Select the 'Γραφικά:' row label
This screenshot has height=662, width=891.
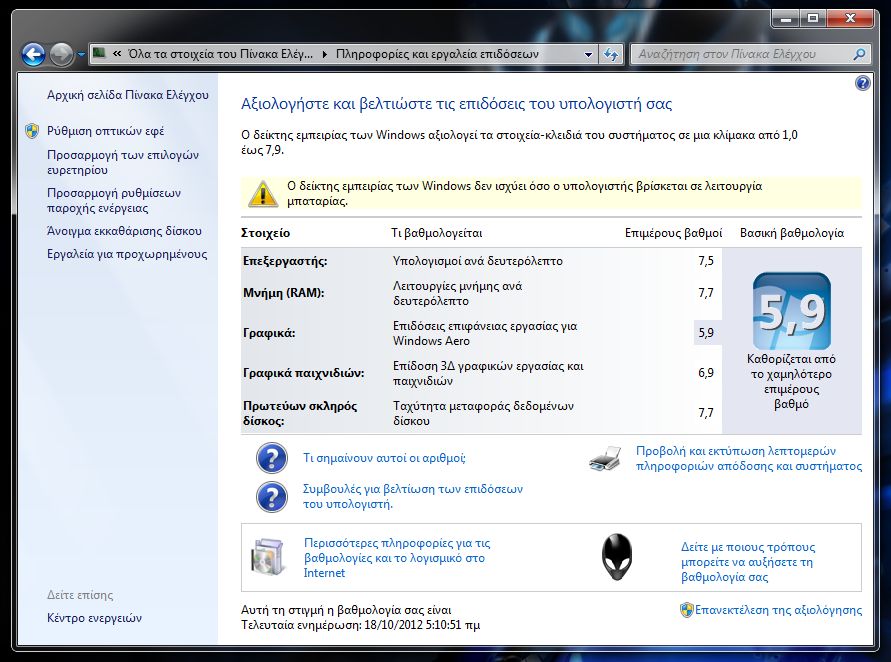(269, 333)
